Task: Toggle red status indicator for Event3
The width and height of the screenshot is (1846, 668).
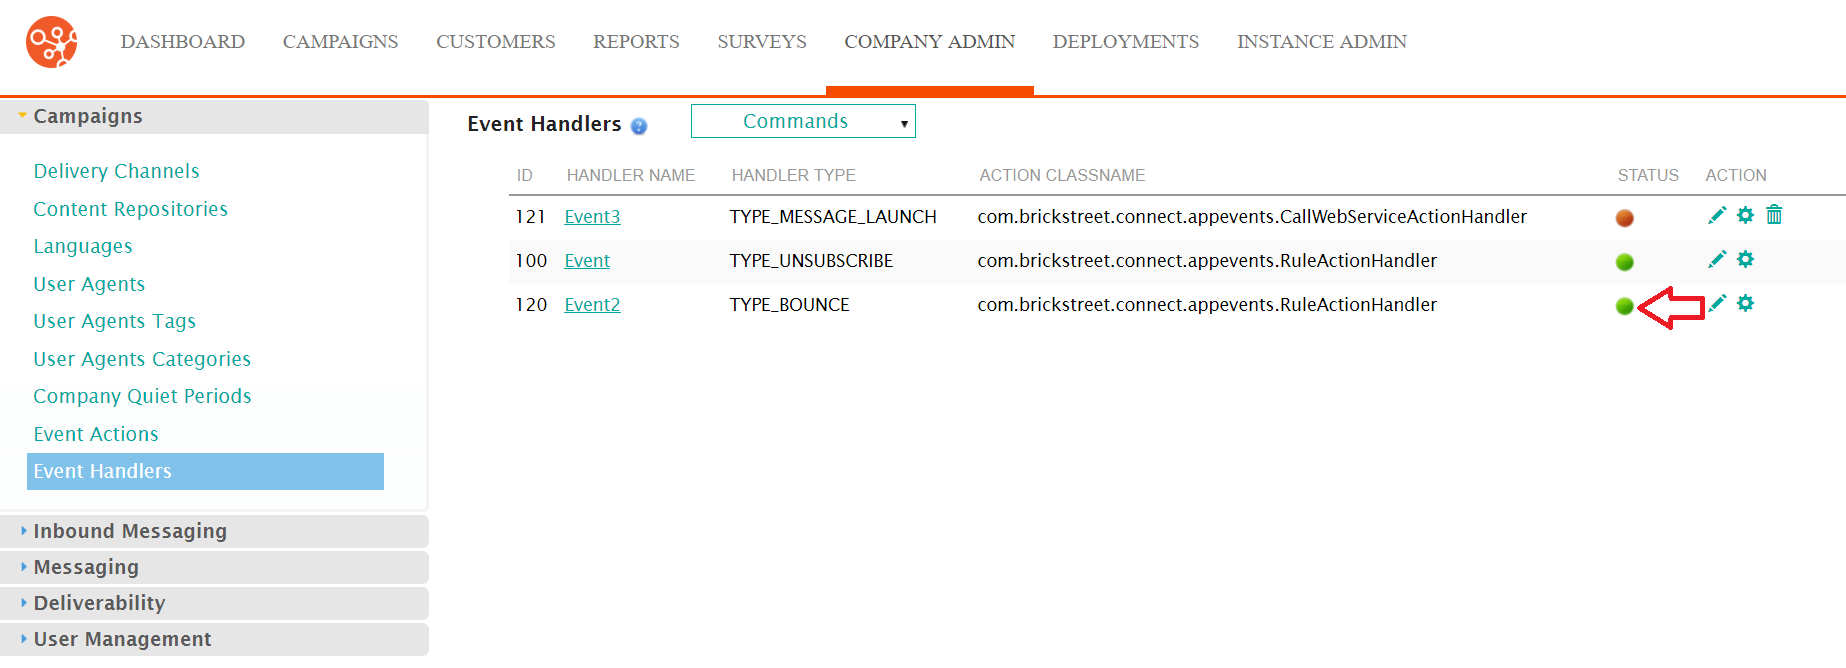Action: coord(1625,218)
